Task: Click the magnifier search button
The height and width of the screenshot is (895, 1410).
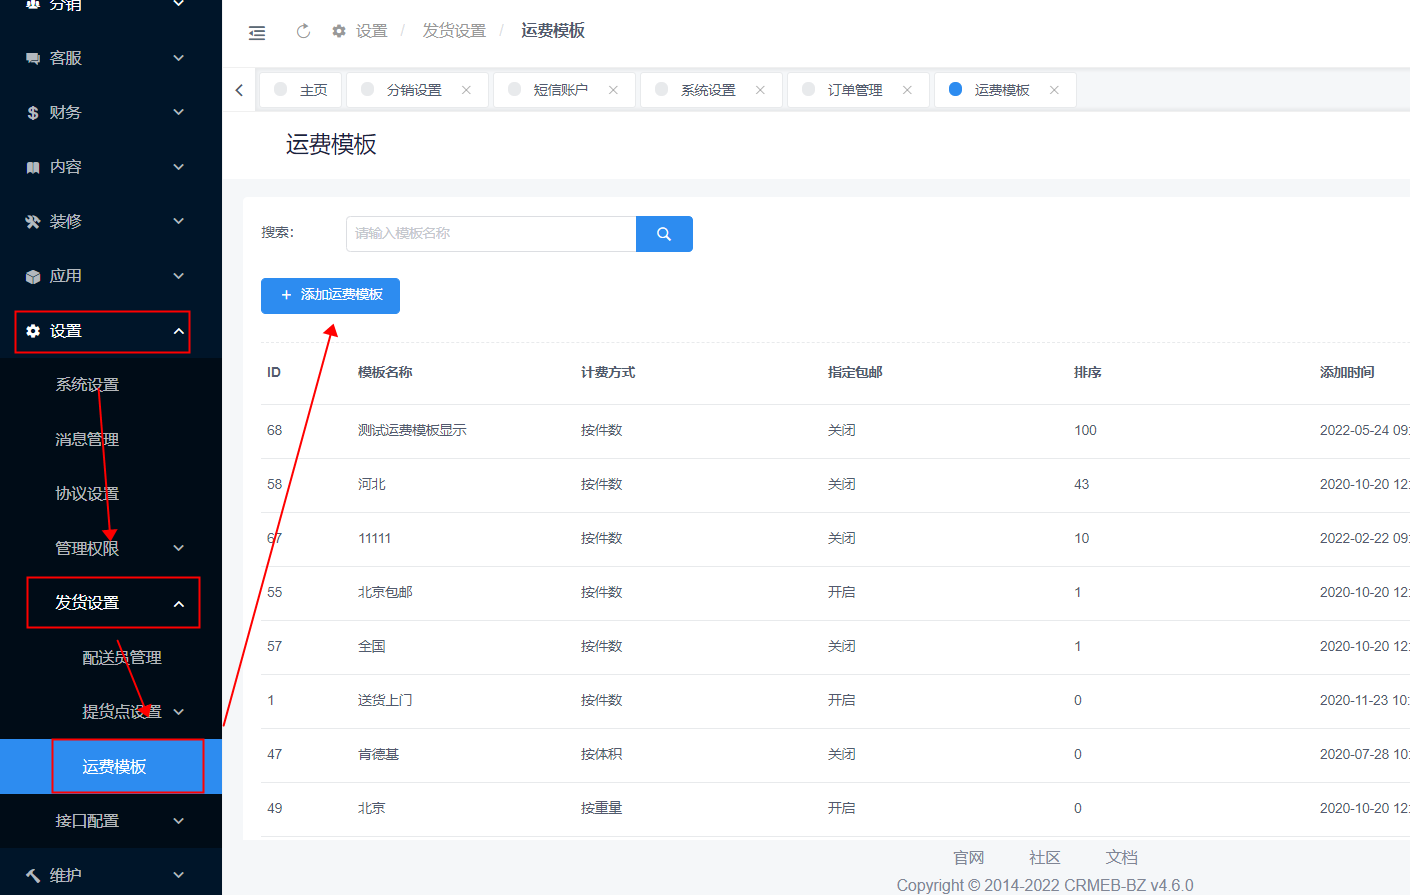Action: 664,234
